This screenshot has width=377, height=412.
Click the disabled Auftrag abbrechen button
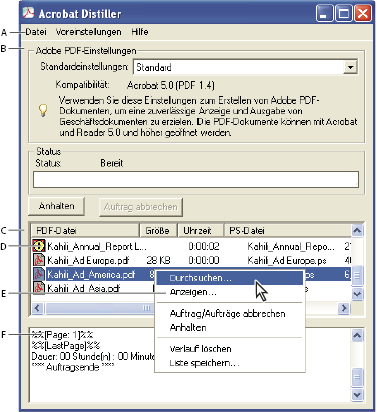point(141,207)
